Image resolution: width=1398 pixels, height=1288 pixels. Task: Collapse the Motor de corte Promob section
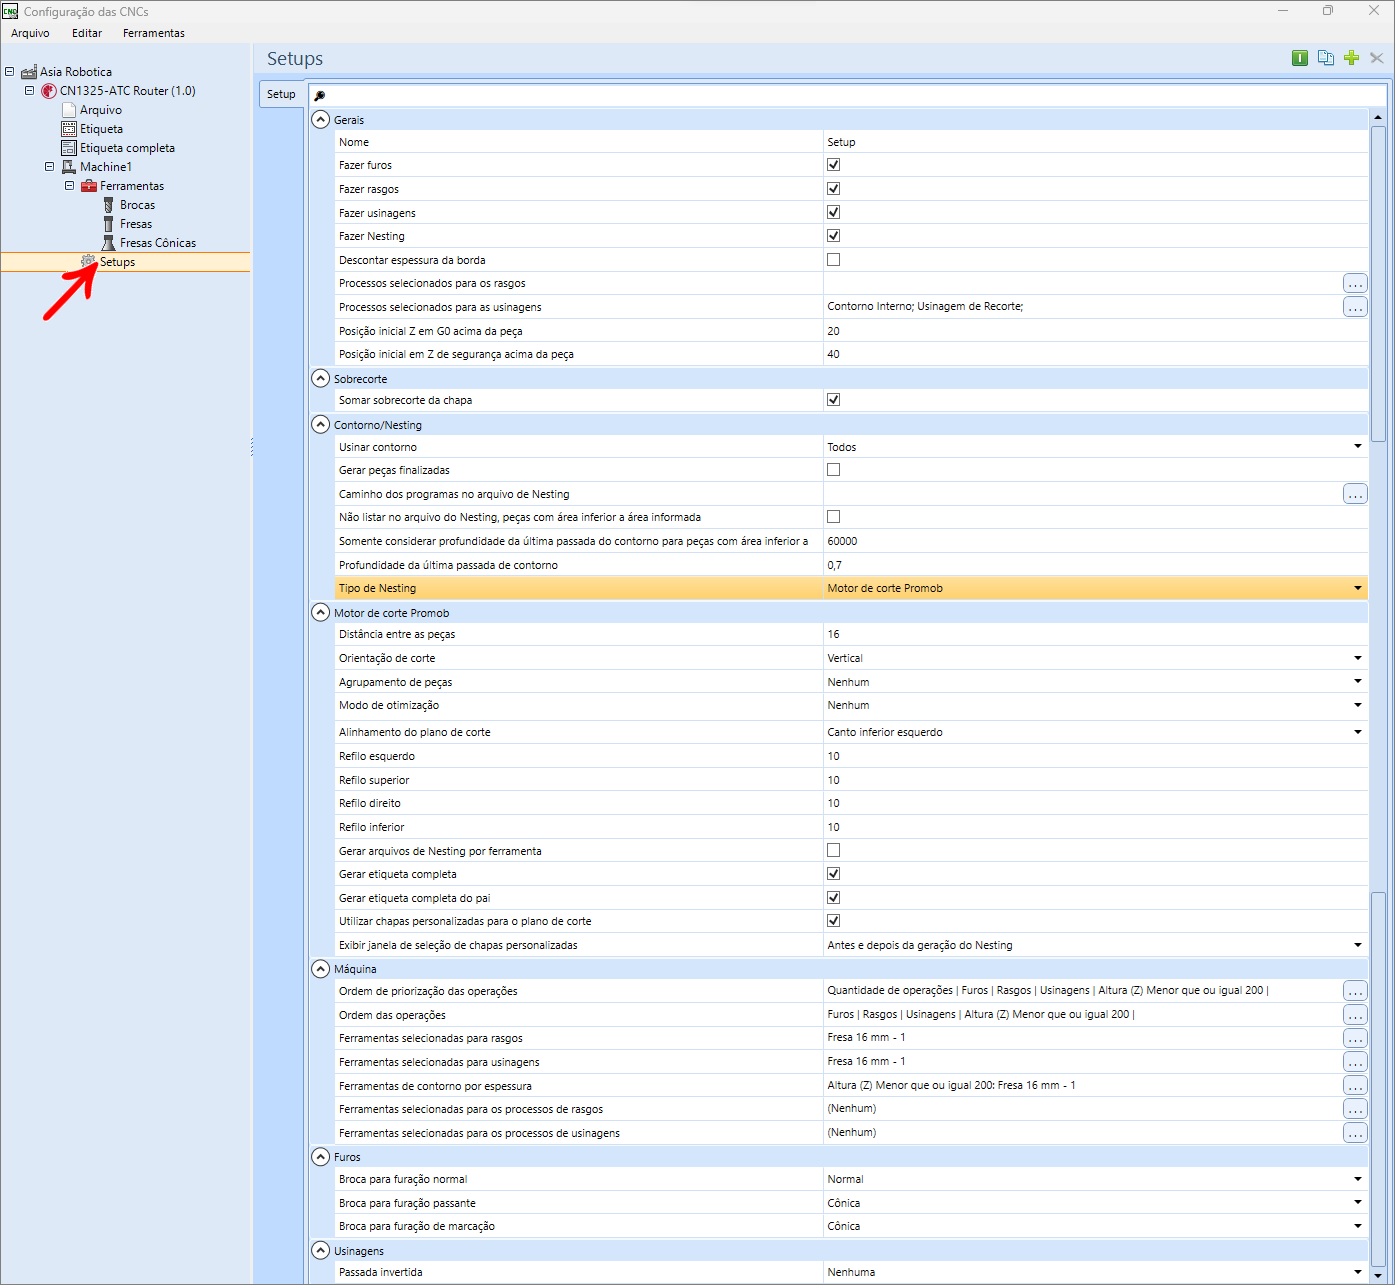(321, 613)
